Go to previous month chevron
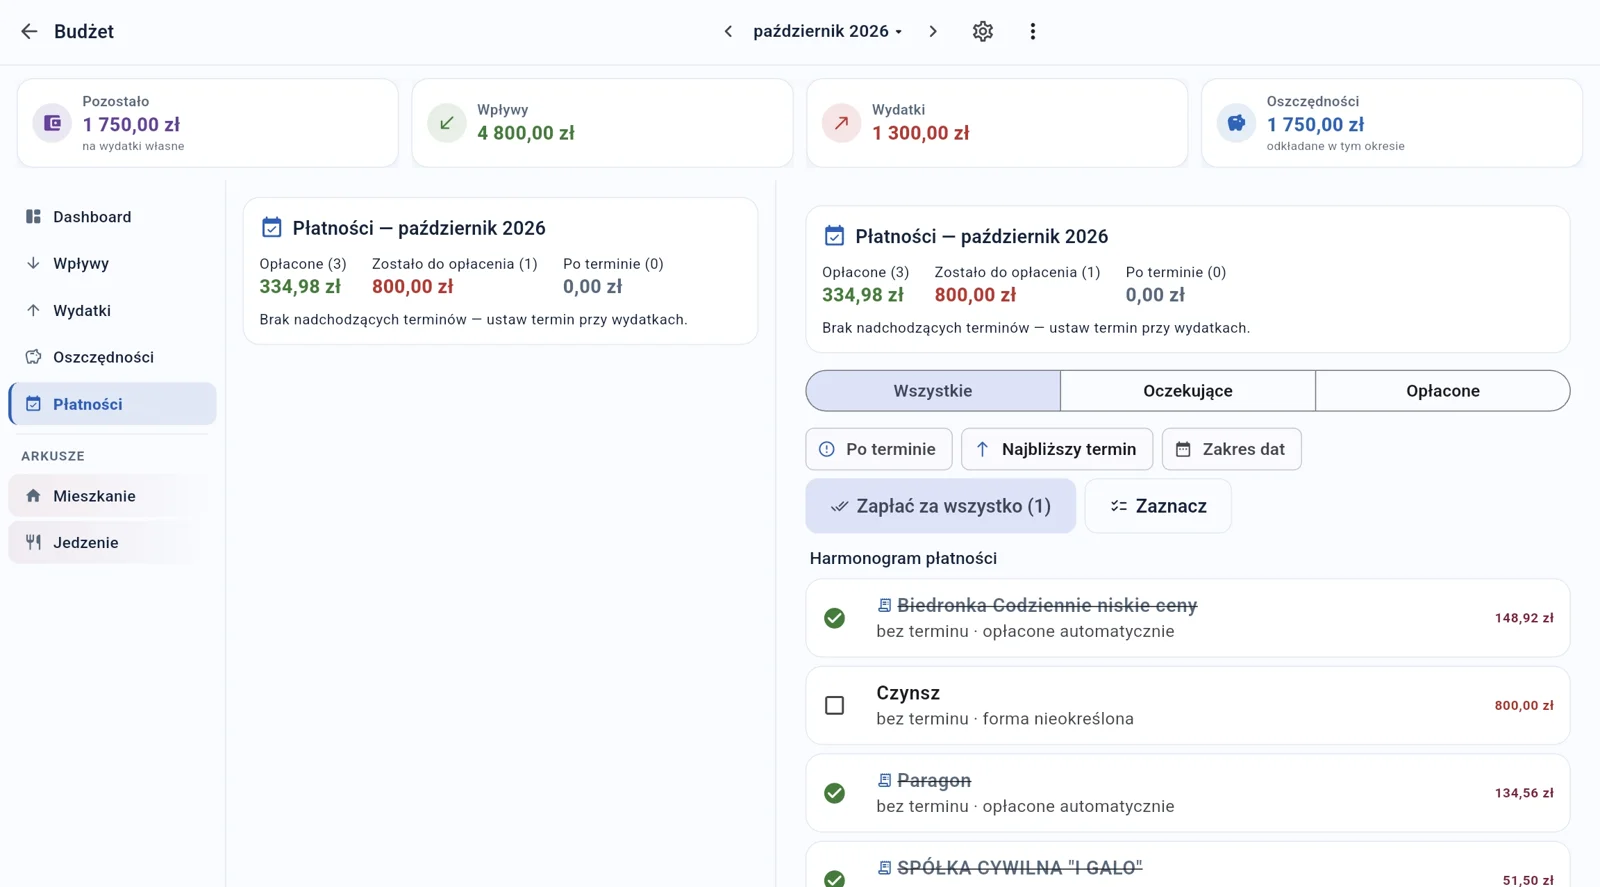1600x887 pixels. pos(728,31)
